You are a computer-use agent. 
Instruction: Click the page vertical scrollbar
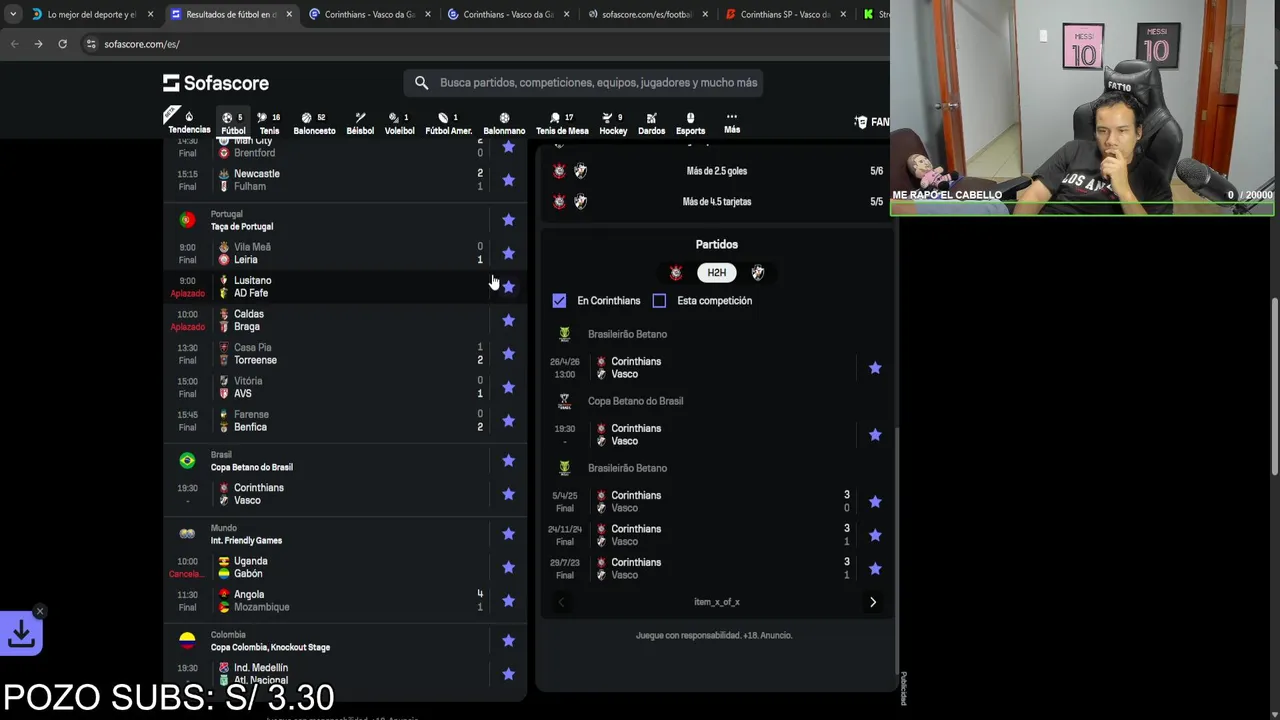[1274, 385]
